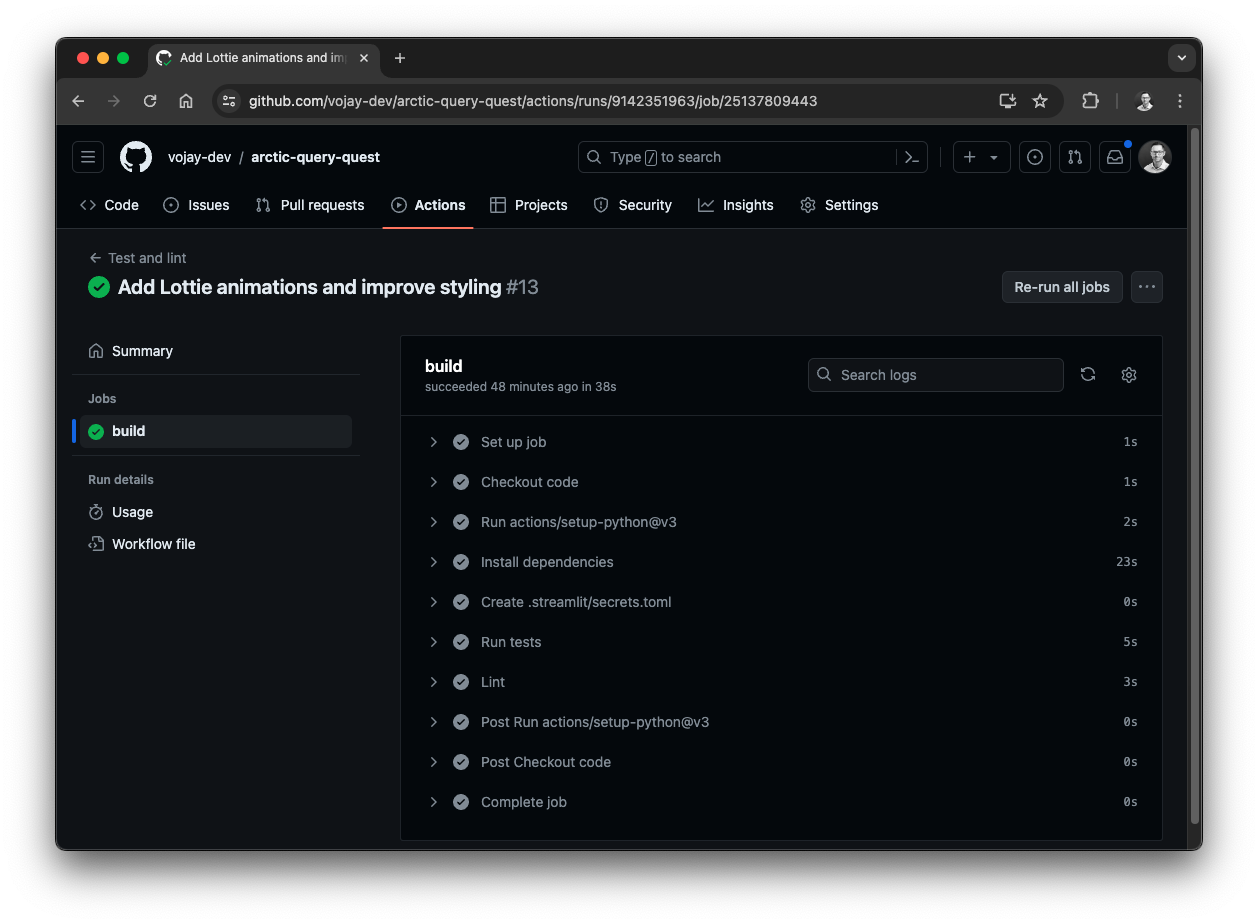
Task: Open Chrome three-dot menu
Action: pyautogui.click(x=1180, y=101)
